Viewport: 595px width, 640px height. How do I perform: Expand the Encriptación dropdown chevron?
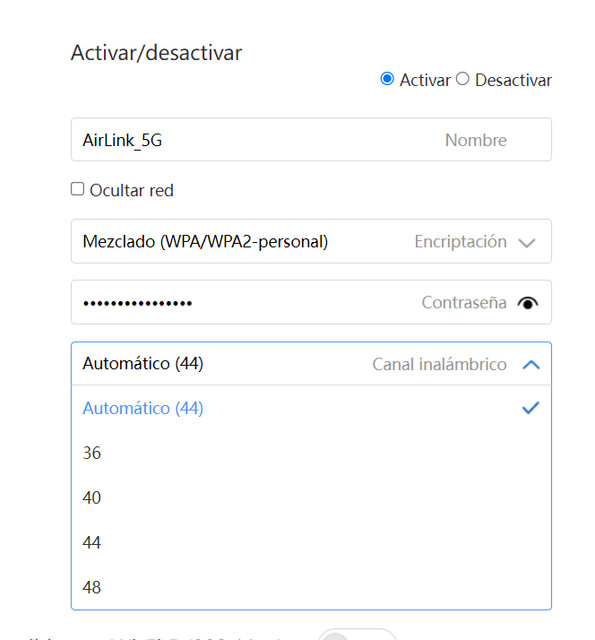pos(527,243)
